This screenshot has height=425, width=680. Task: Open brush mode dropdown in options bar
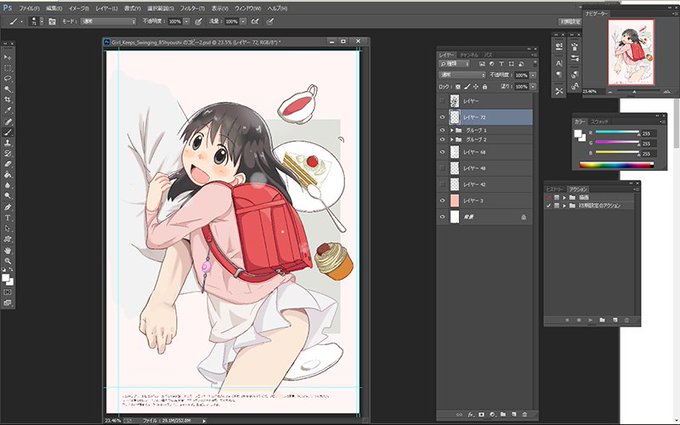pos(108,21)
